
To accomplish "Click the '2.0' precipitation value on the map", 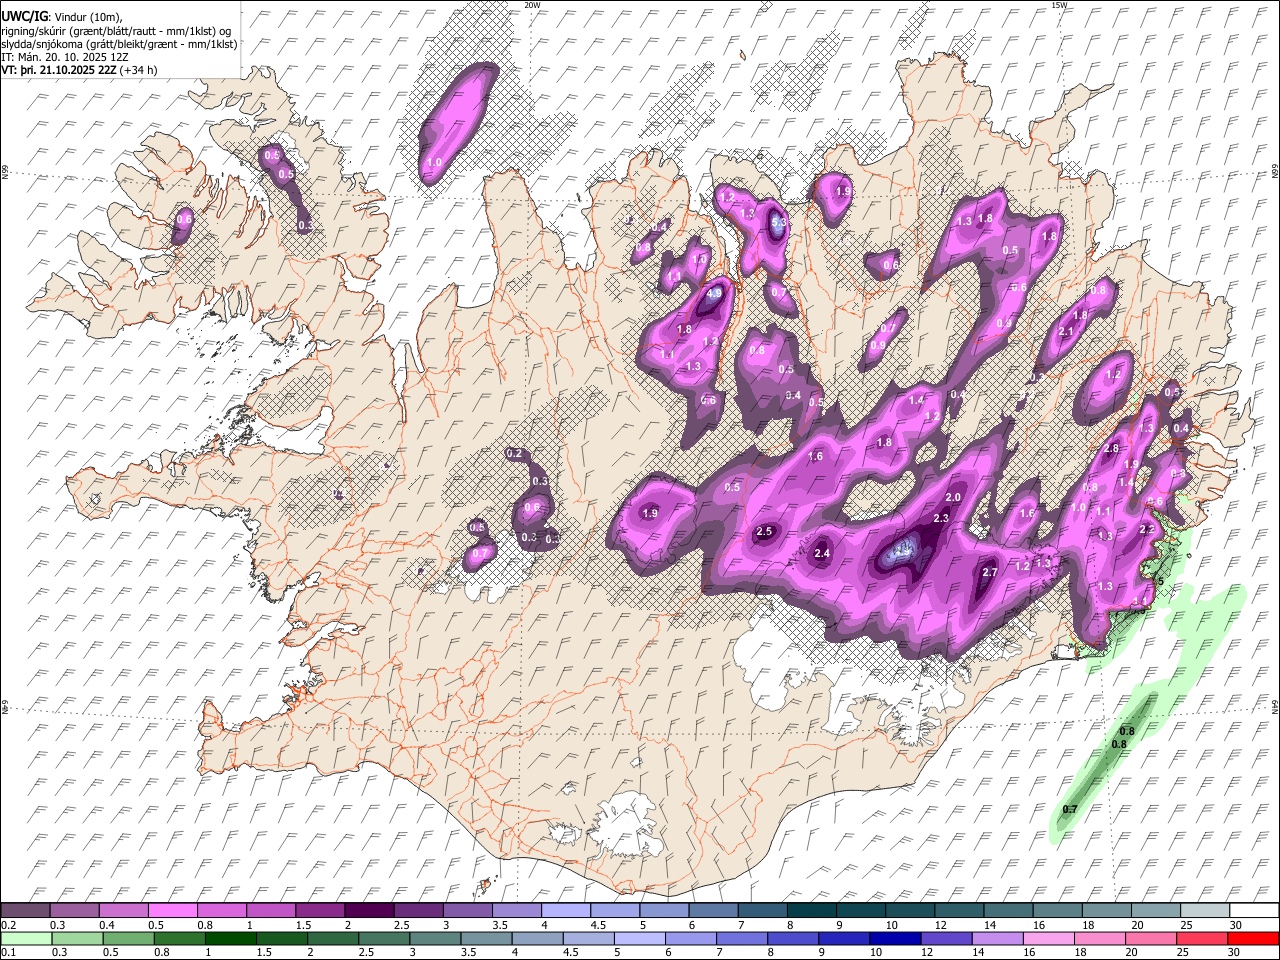I will tap(953, 497).
